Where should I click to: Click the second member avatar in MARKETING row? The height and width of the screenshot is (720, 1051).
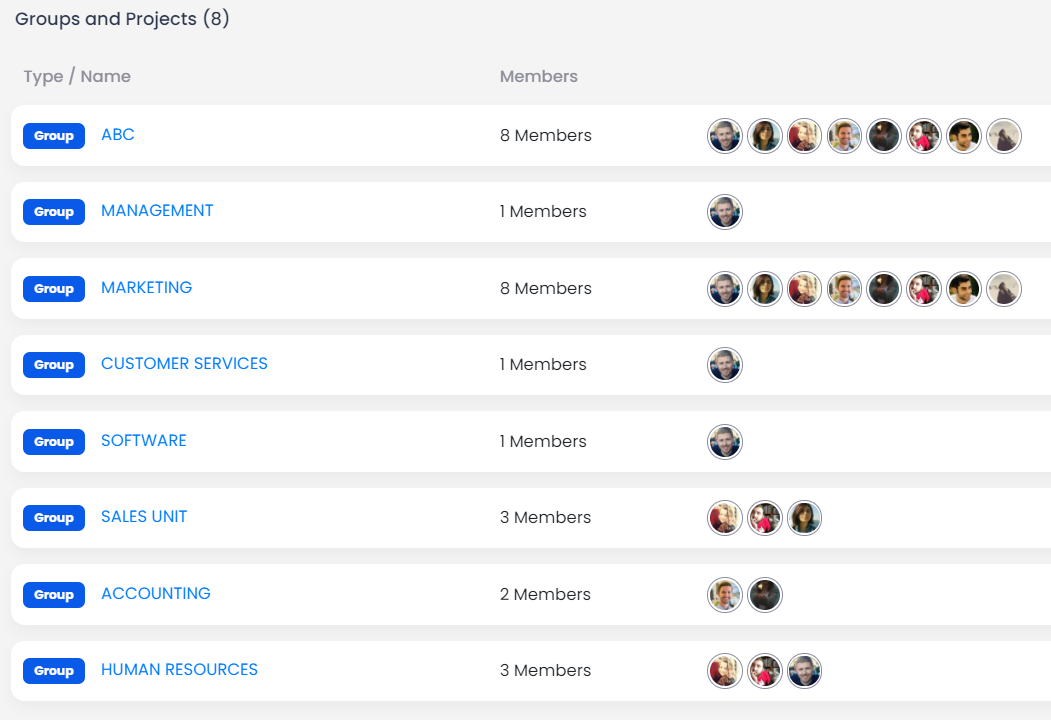pos(765,289)
